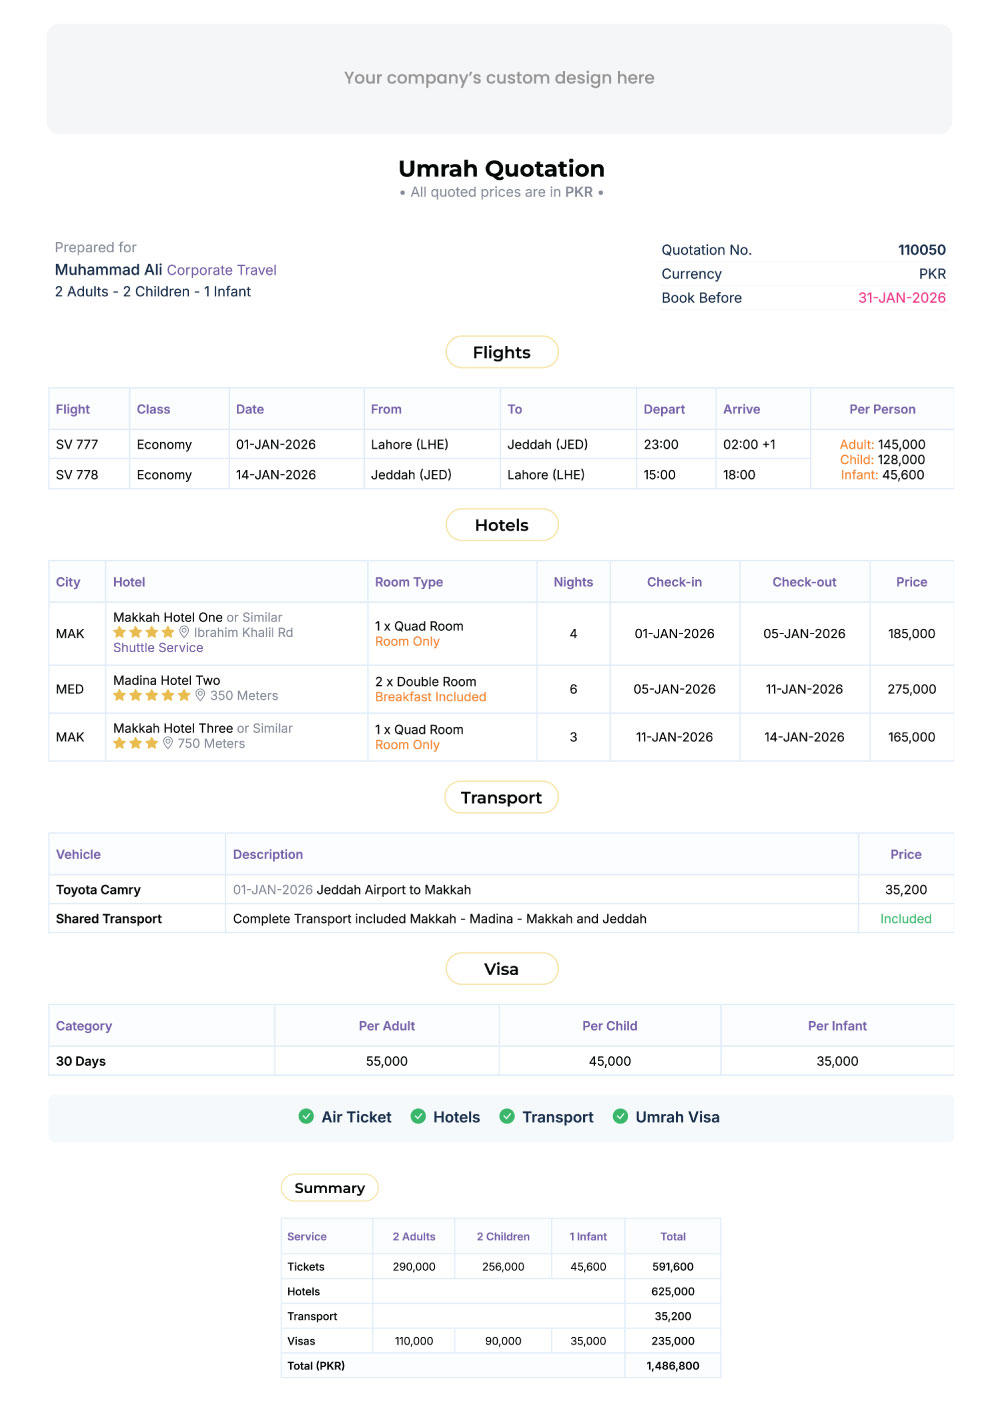This screenshot has height=1415, width=1000.
Task: Toggle the Hotels inclusion checkmark
Action: (x=418, y=1116)
